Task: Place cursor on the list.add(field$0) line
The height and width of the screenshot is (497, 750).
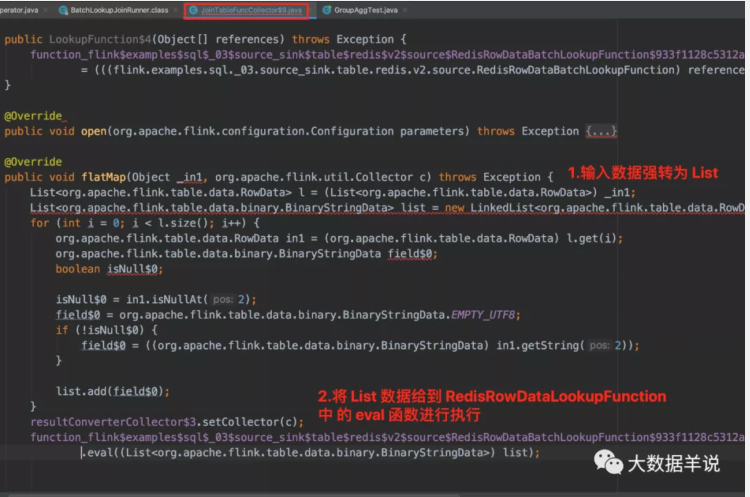Action: pos(112,391)
